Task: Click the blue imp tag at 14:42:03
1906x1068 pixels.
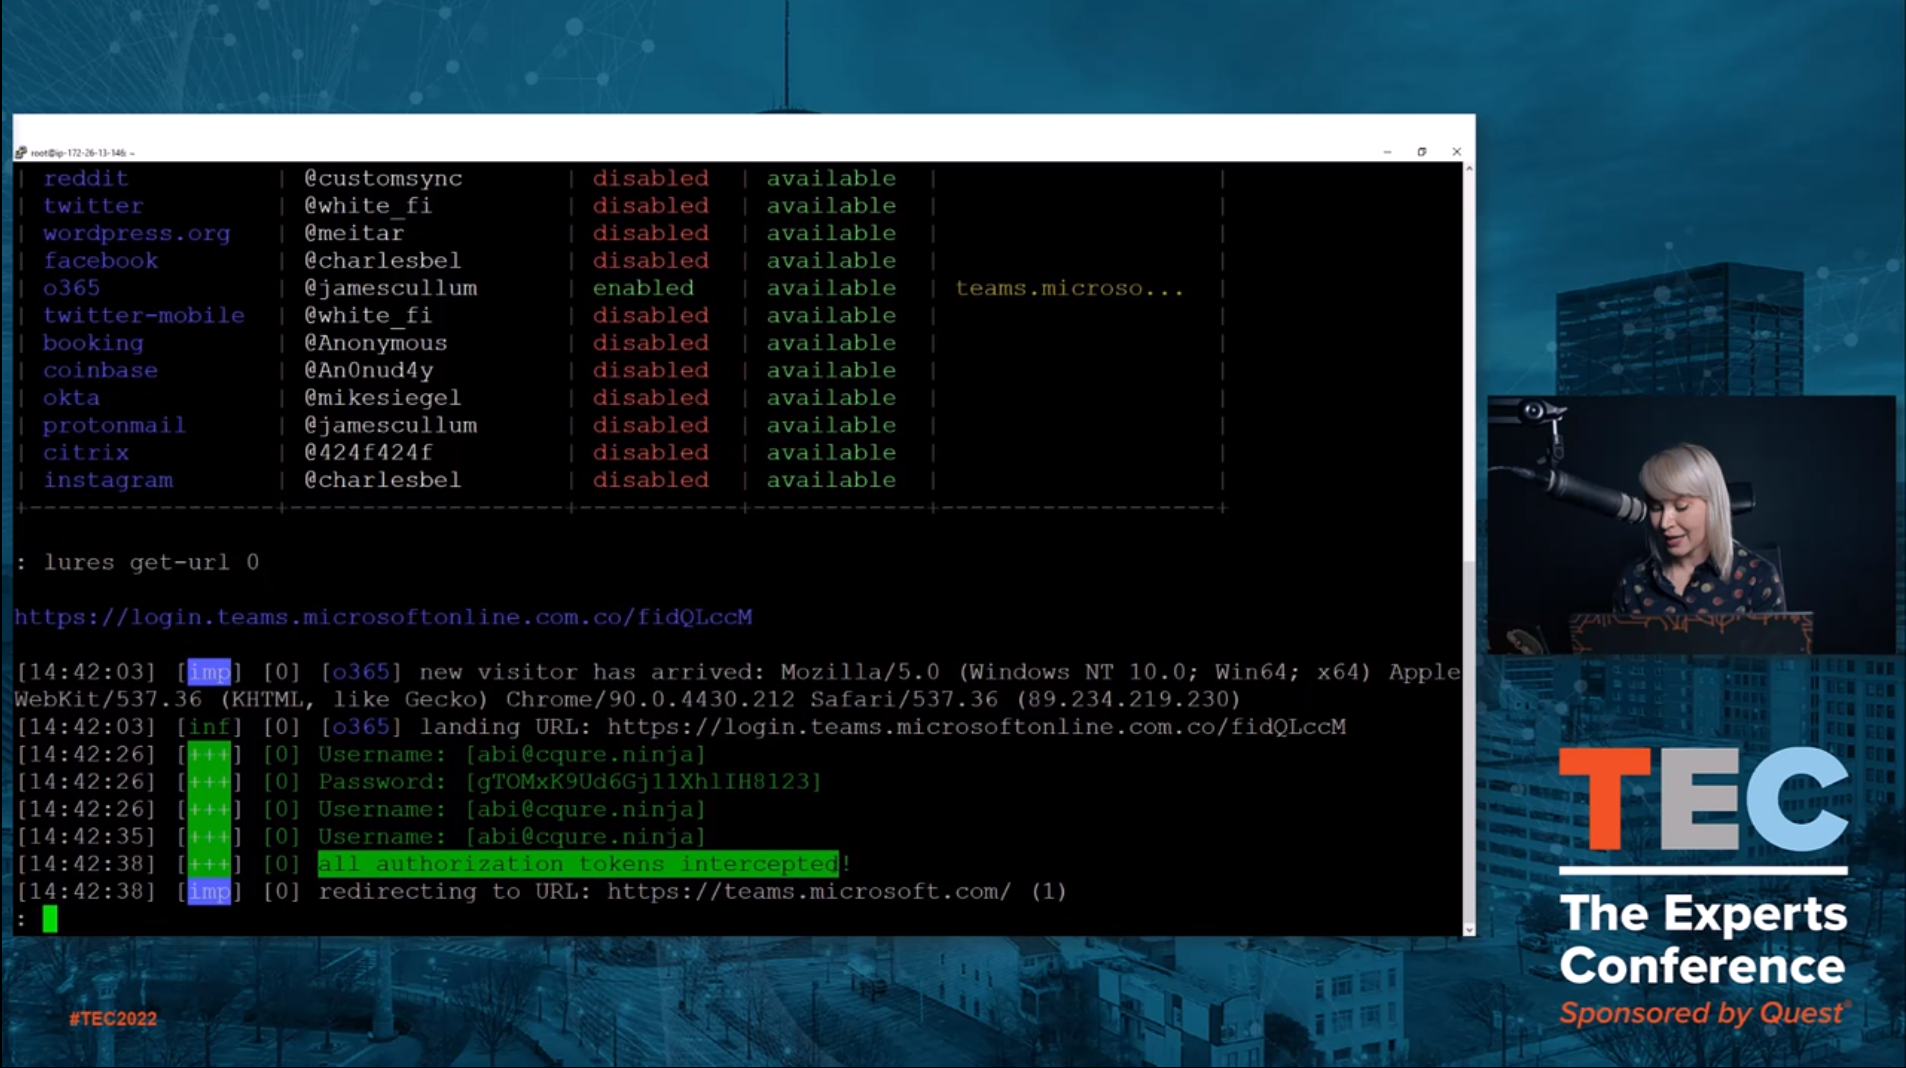Action: (x=209, y=672)
